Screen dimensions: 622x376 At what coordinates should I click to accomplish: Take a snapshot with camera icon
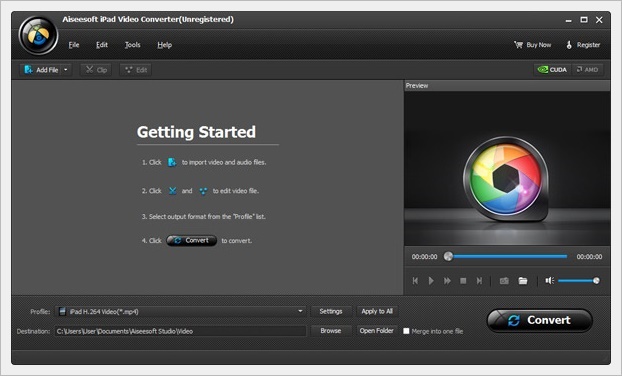coord(504,281)
